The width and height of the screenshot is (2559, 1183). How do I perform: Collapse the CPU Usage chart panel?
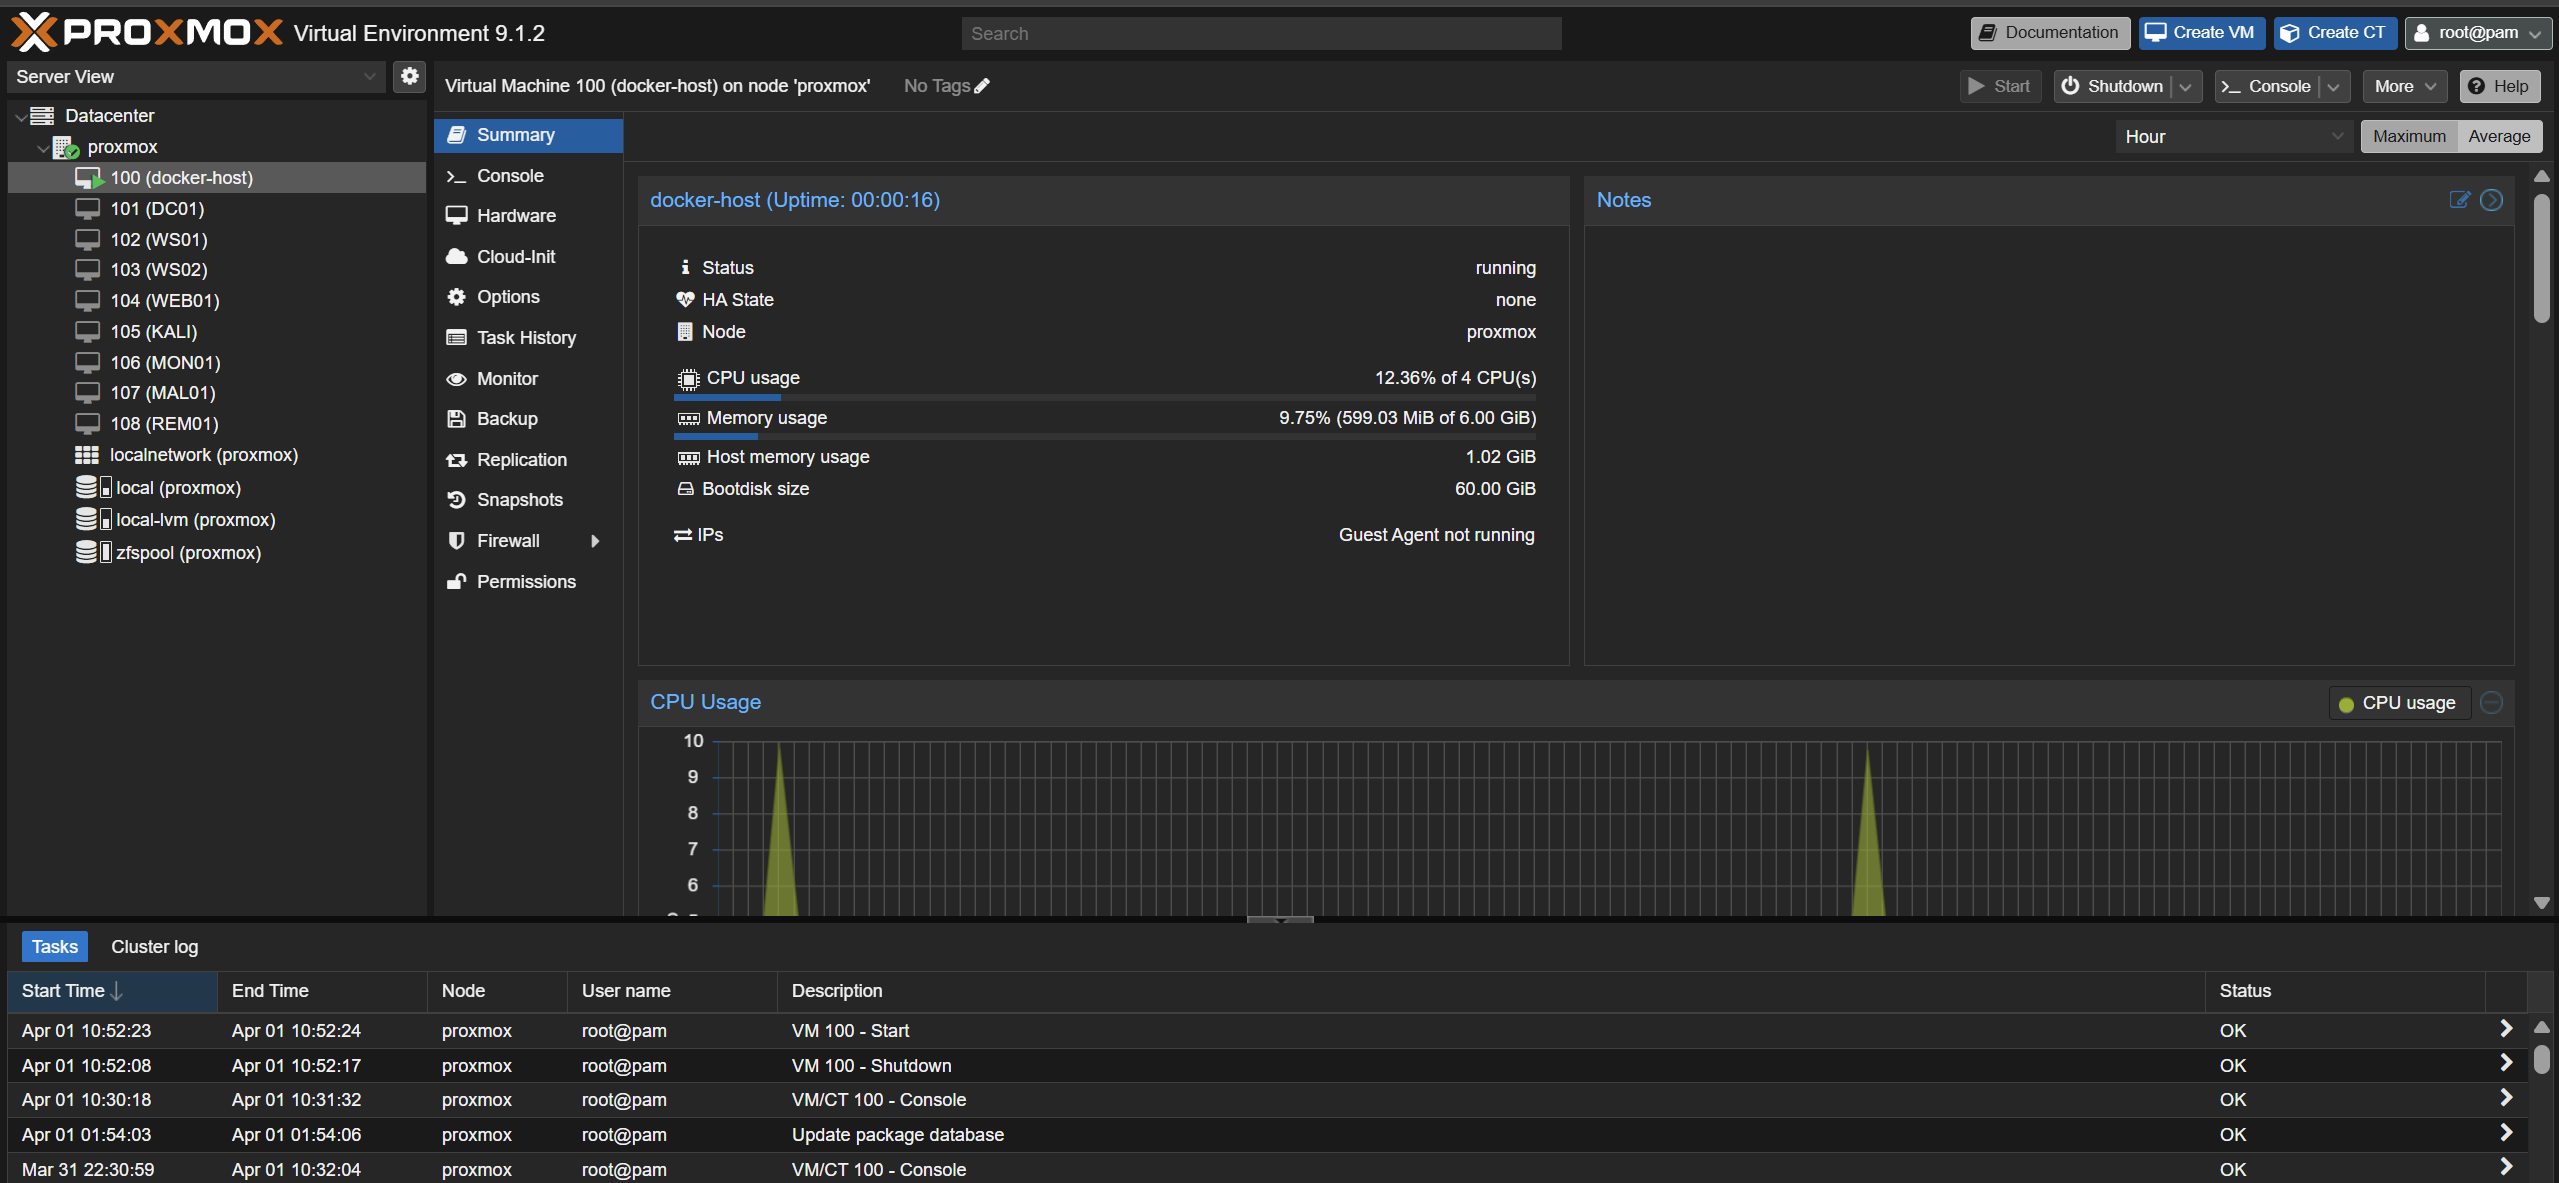coord(2491,702)
